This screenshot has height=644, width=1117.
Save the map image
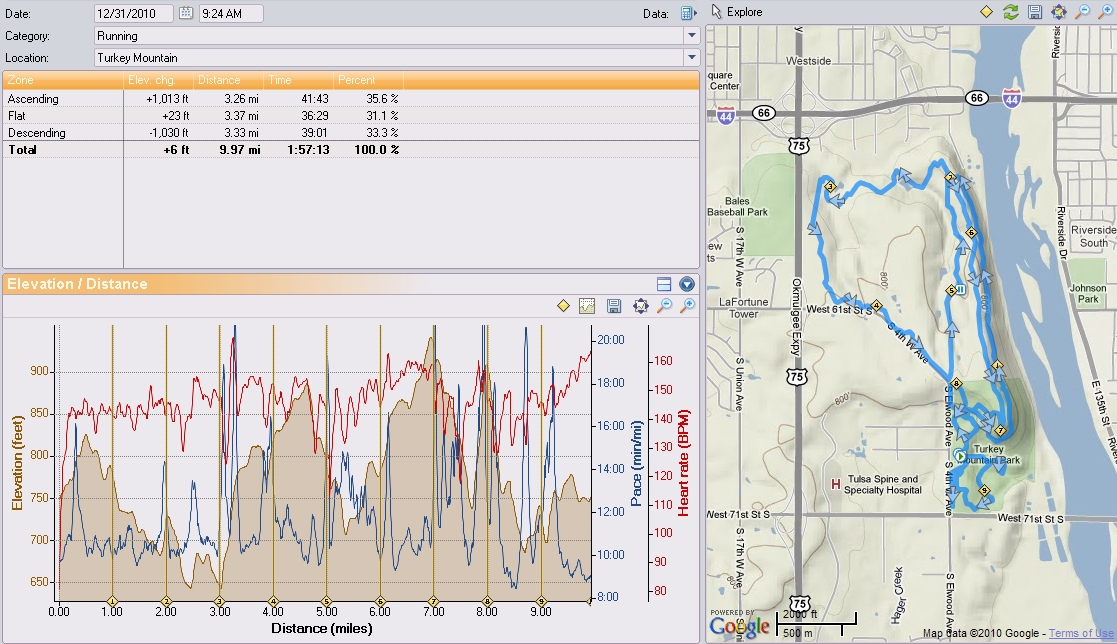[1035, 11]
